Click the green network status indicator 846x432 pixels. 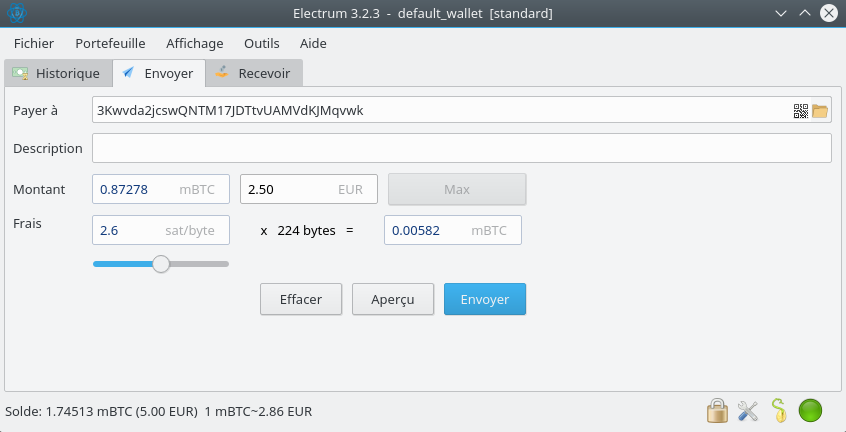810,410
